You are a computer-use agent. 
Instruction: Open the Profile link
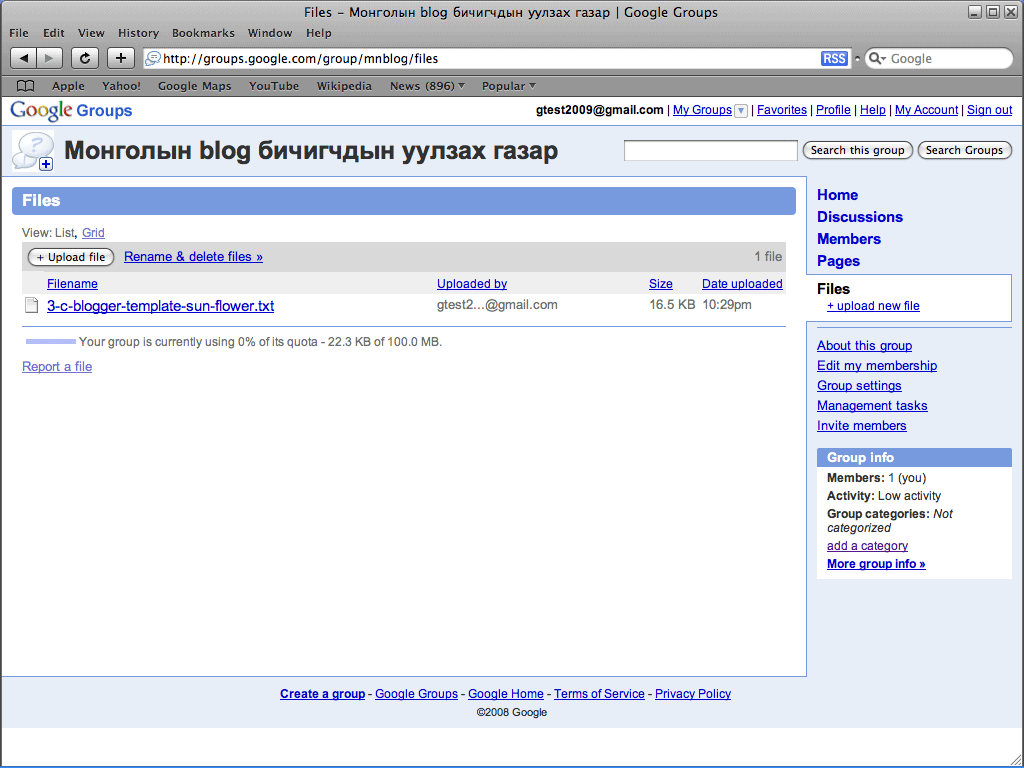point(833,110)
